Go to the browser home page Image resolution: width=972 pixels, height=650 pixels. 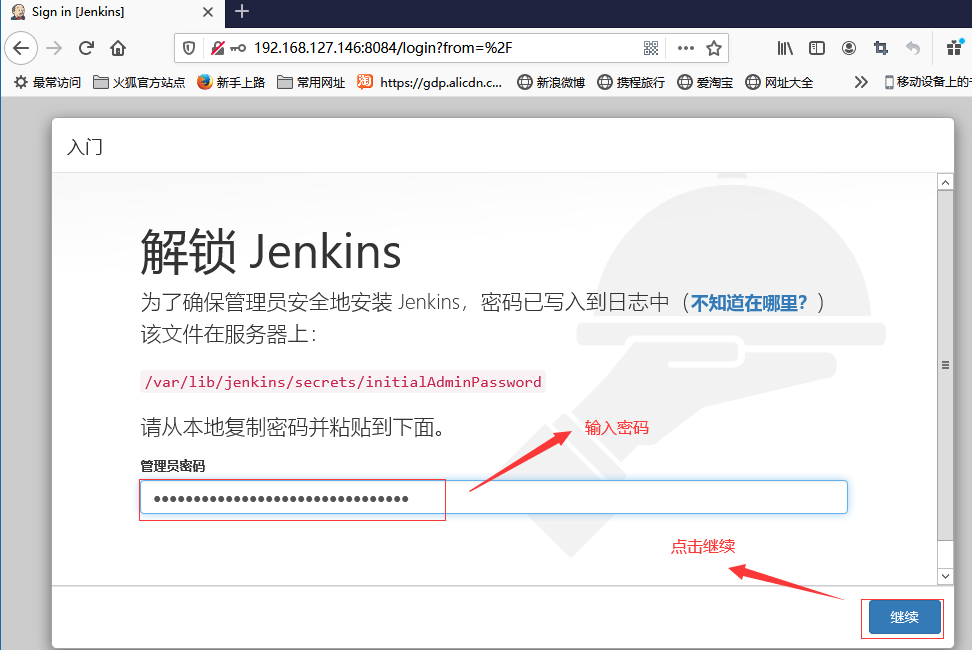(118, 48)
